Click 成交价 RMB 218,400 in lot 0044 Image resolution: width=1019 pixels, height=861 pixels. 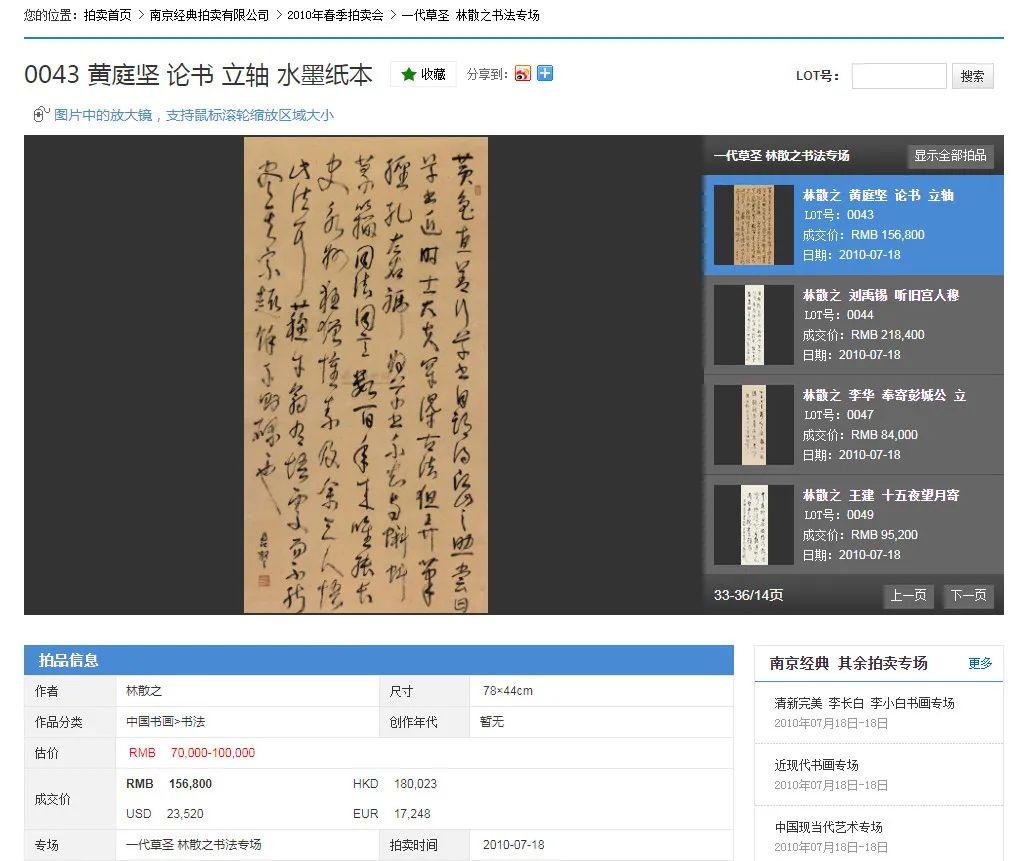click(864, 335)
